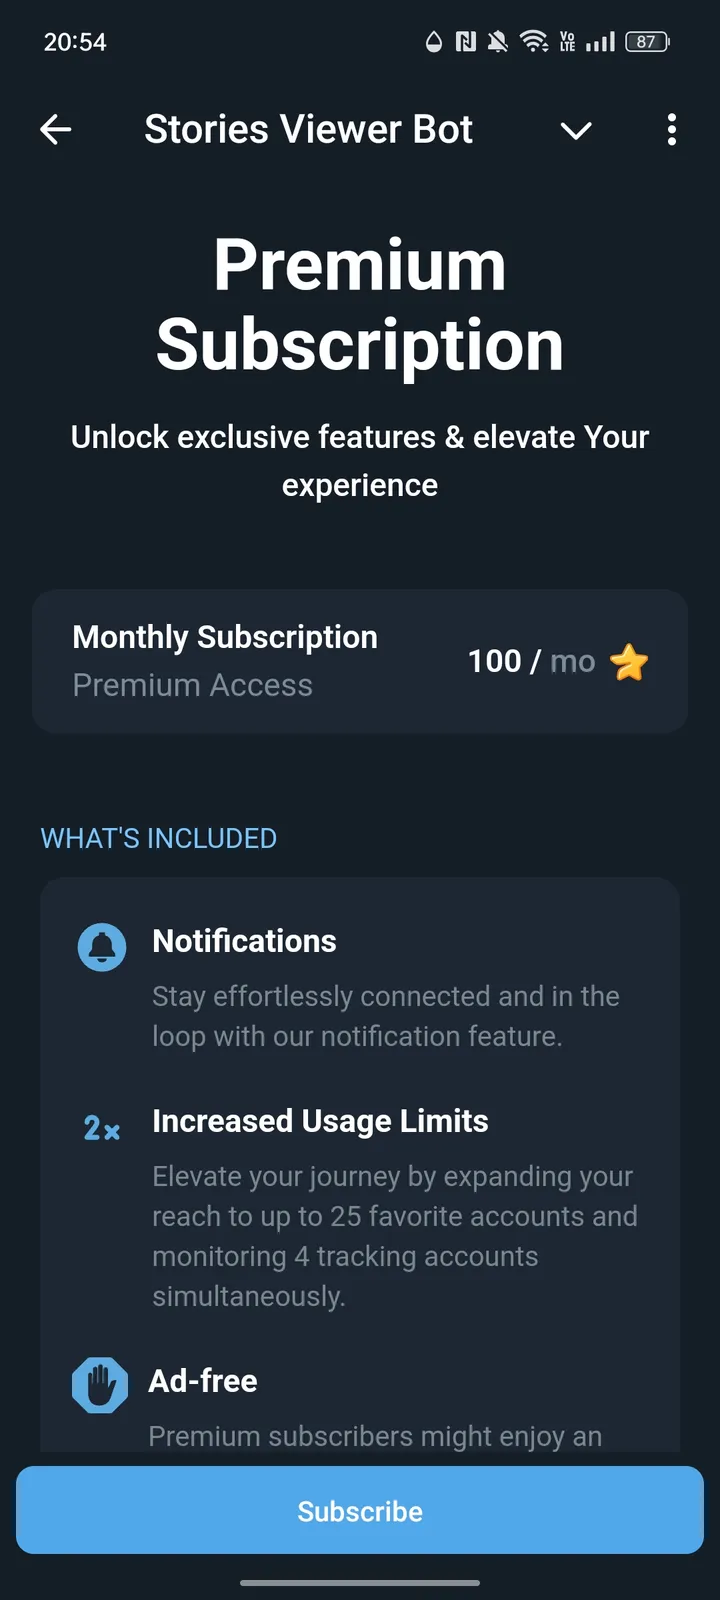Click the WHAT'S INCLUDED section header
The image size is (720, 1600).
coord(159,838)
